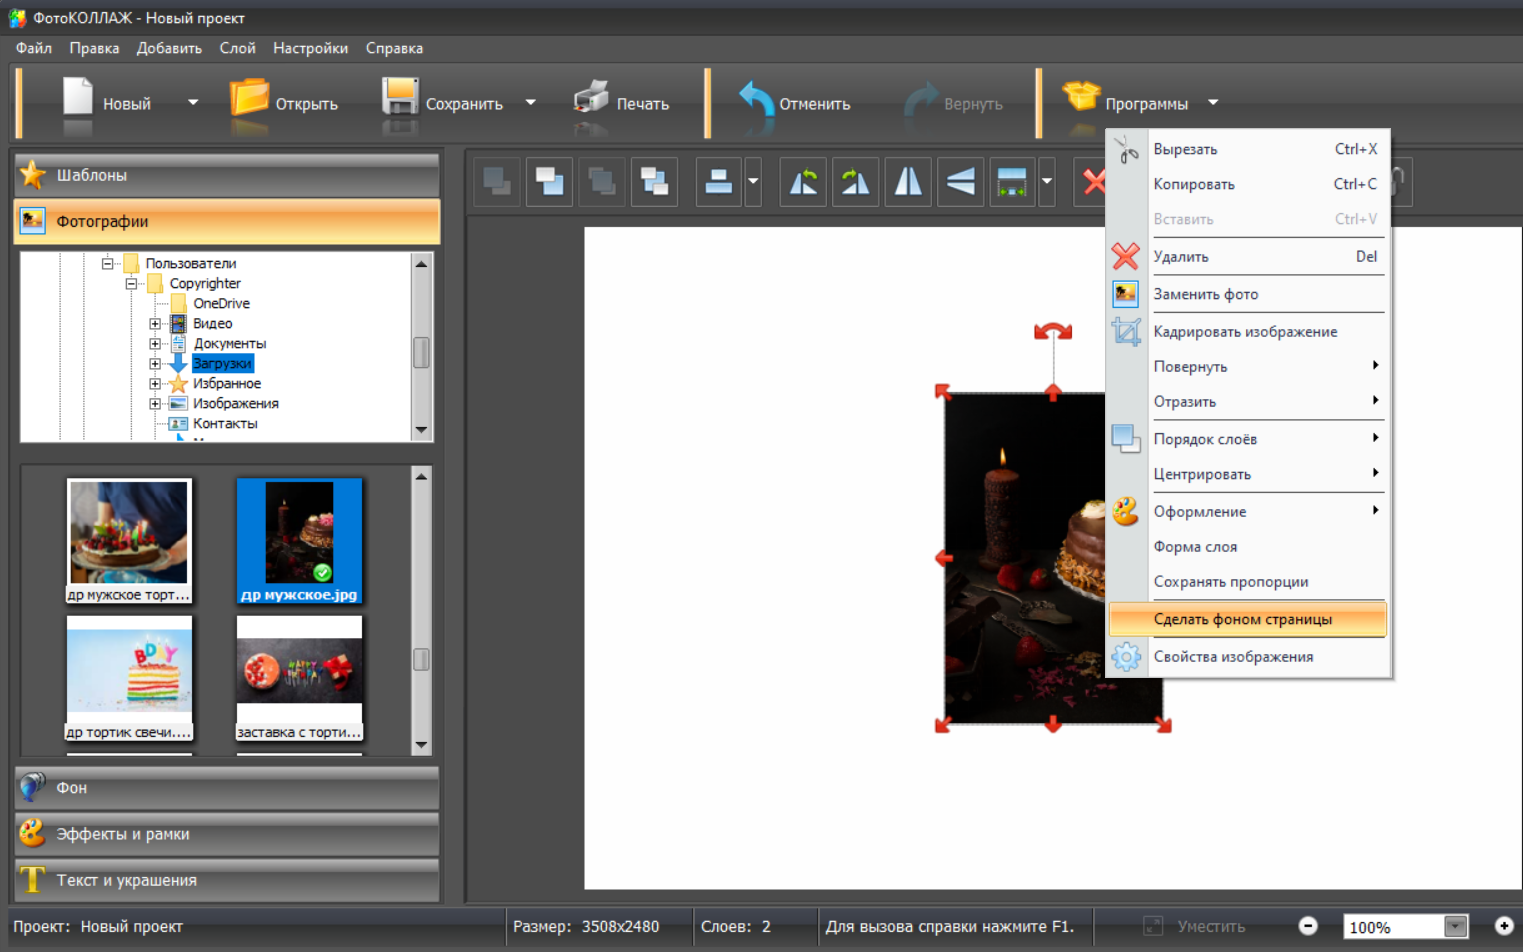Rotate the photo right with toolbar icon
The width and height of the screenshot is (1523, 952).
pos(856,182)
